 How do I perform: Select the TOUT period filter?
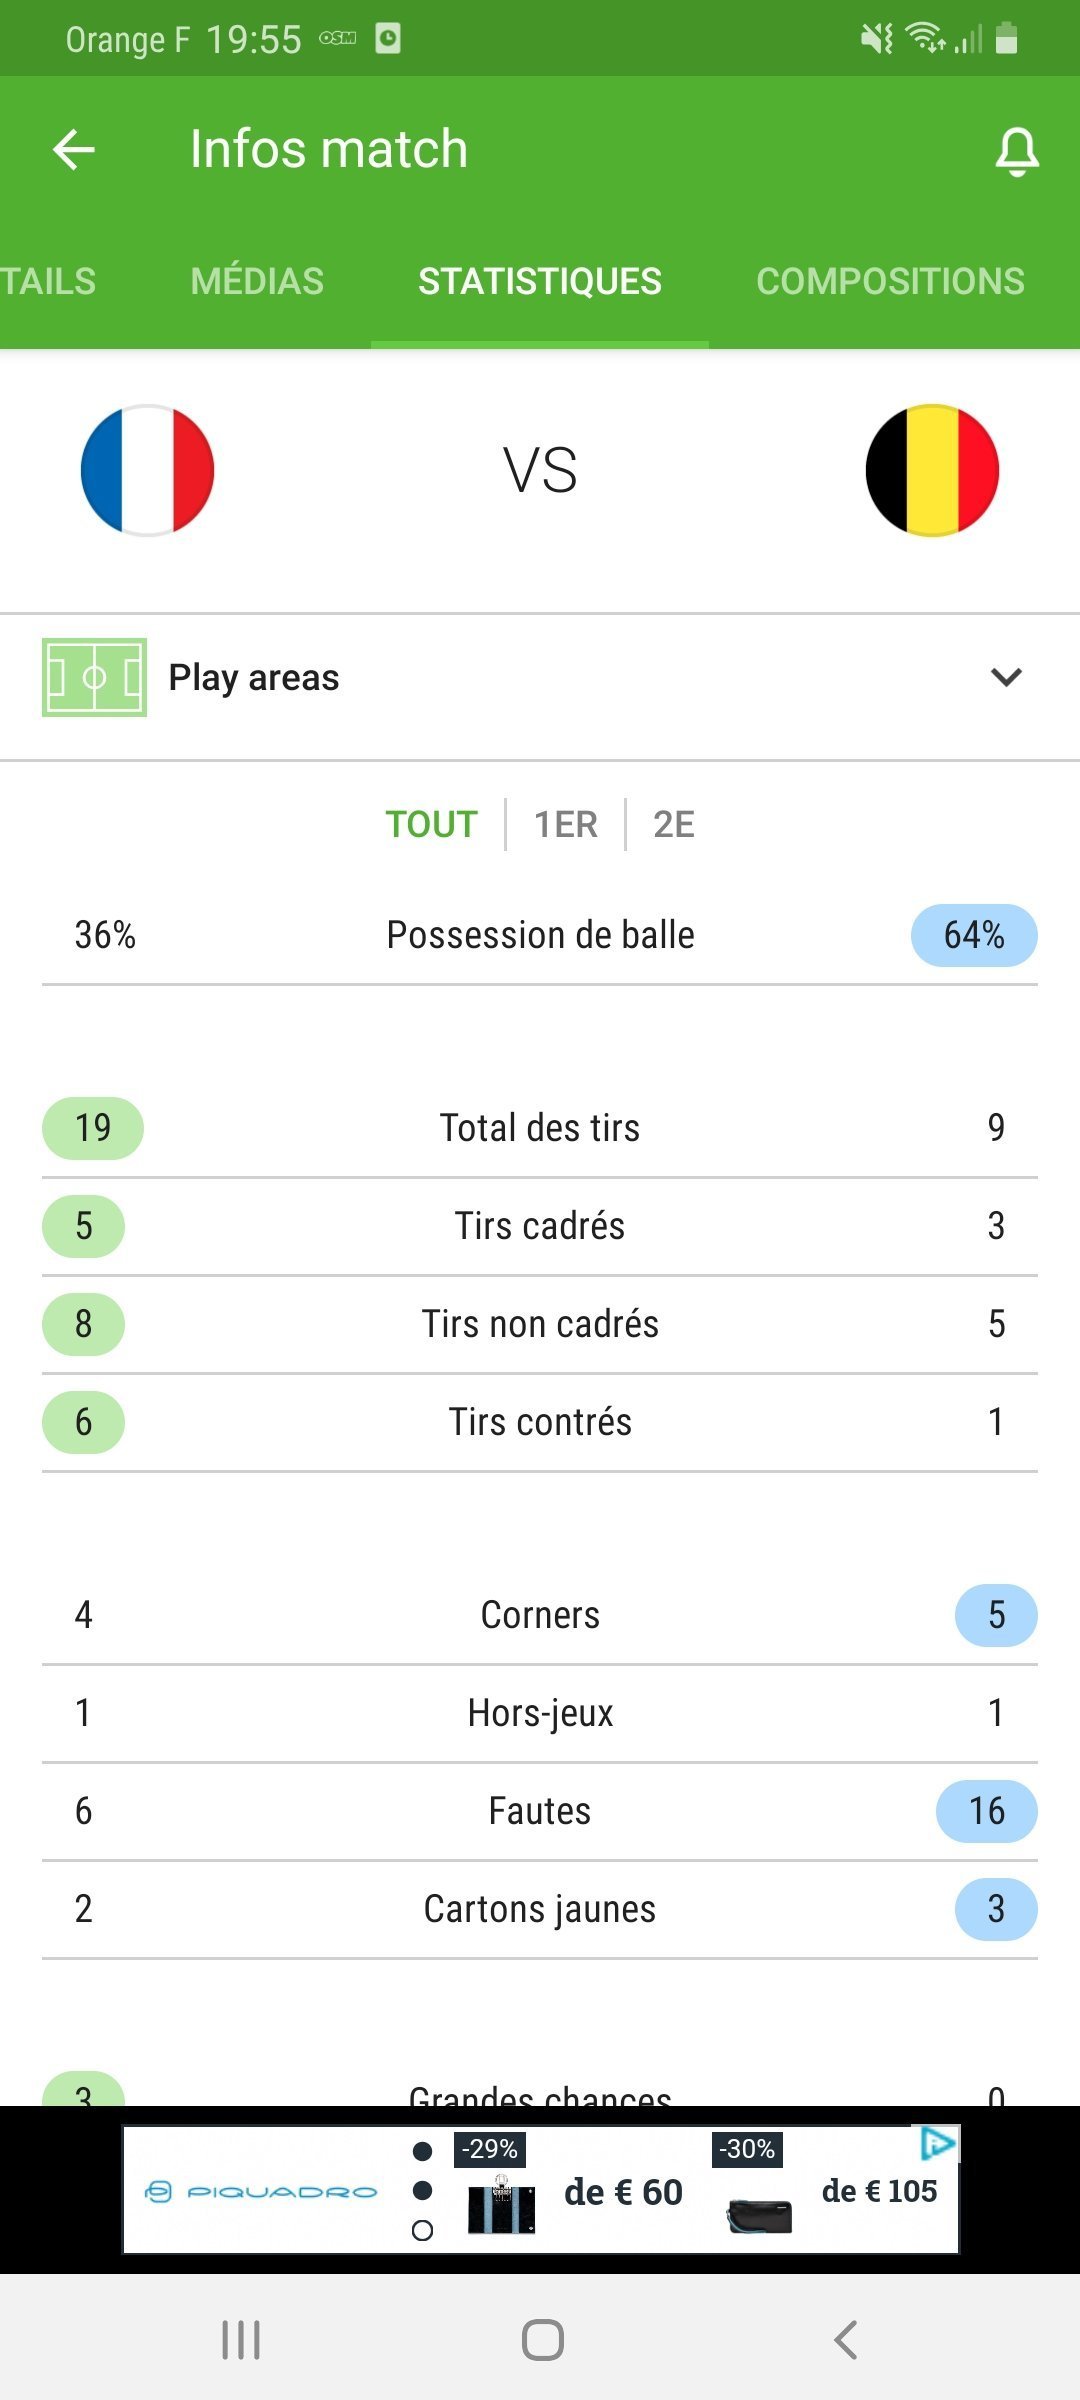tap(431, 824)
